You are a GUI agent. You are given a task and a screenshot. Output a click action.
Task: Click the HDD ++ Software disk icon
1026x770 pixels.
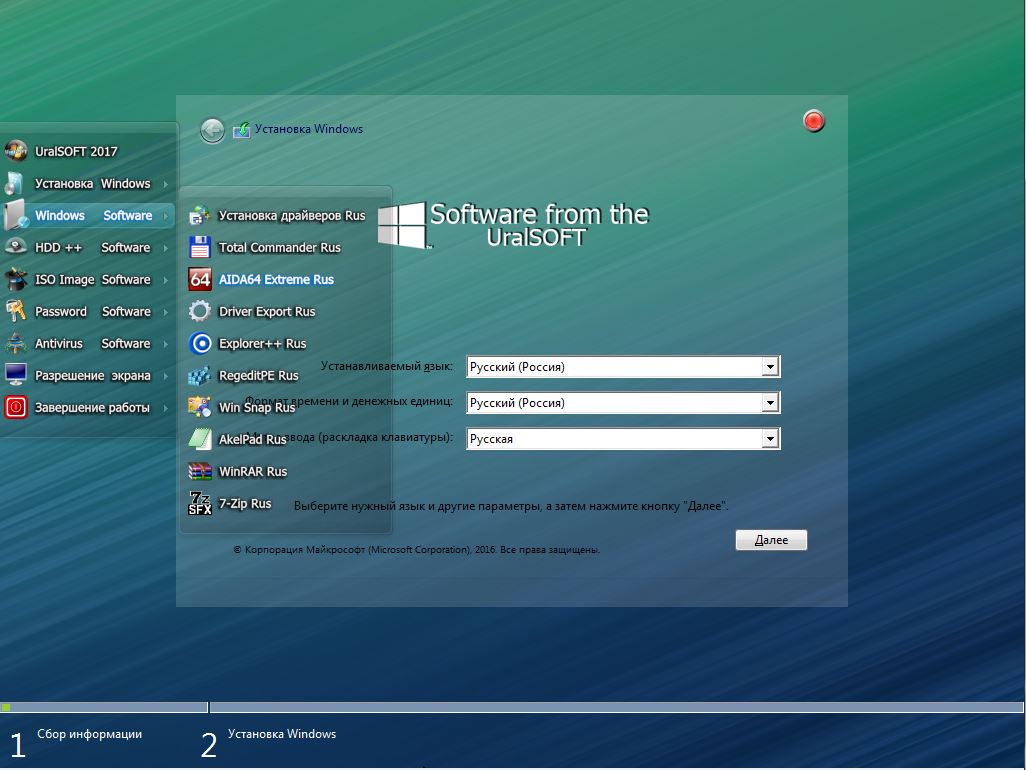pyautogui.click(x=16, y=247)
